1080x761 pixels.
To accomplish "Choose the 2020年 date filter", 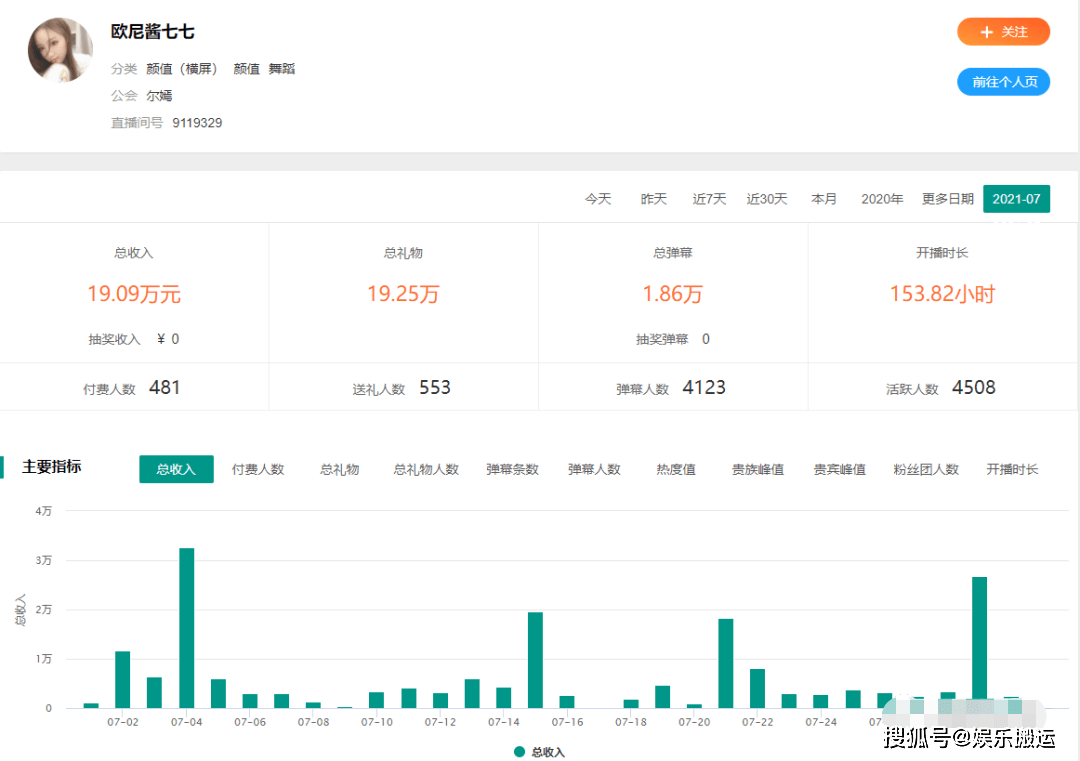I will [882, 199].
